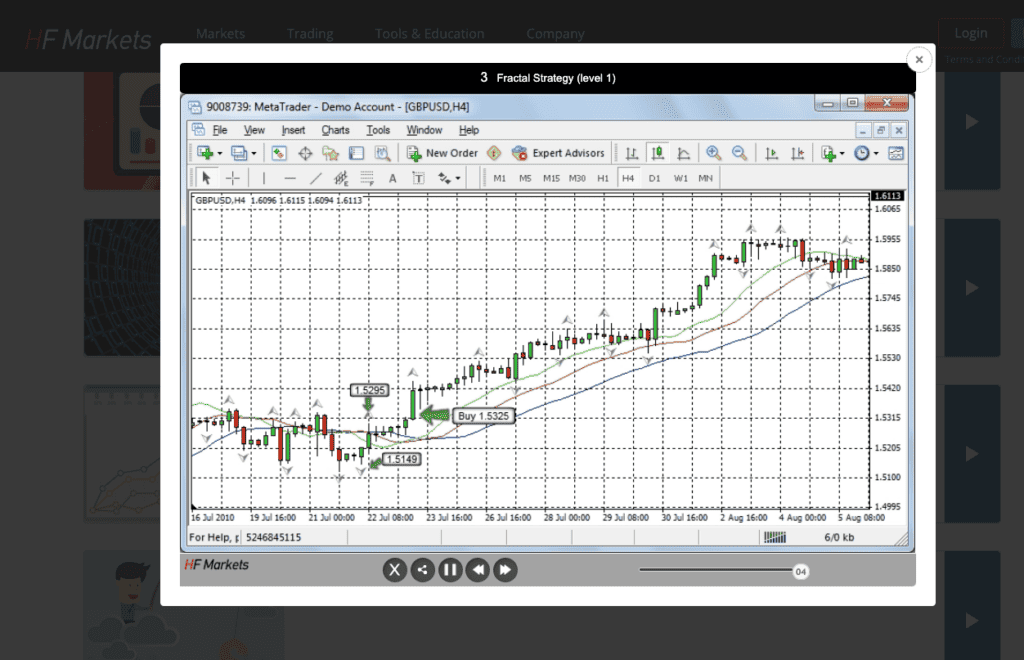Toggle the Expert Advisors button
Screen dimensions: 1024x660
point(559,153)
